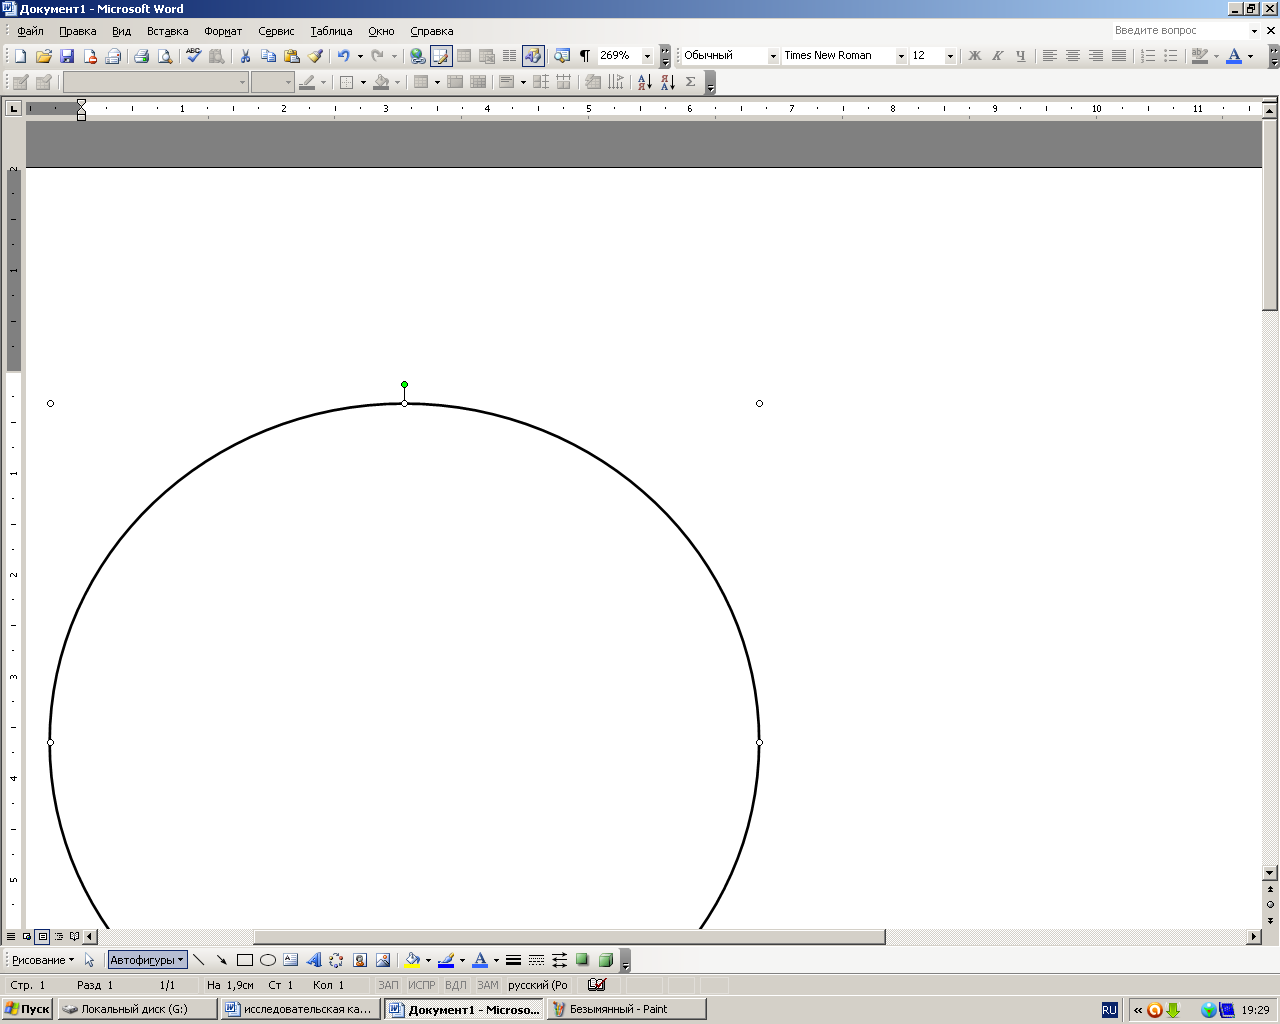Open the Вставка menu
This screenshot has height=1024, width=1280.
(x=167, y=31)
